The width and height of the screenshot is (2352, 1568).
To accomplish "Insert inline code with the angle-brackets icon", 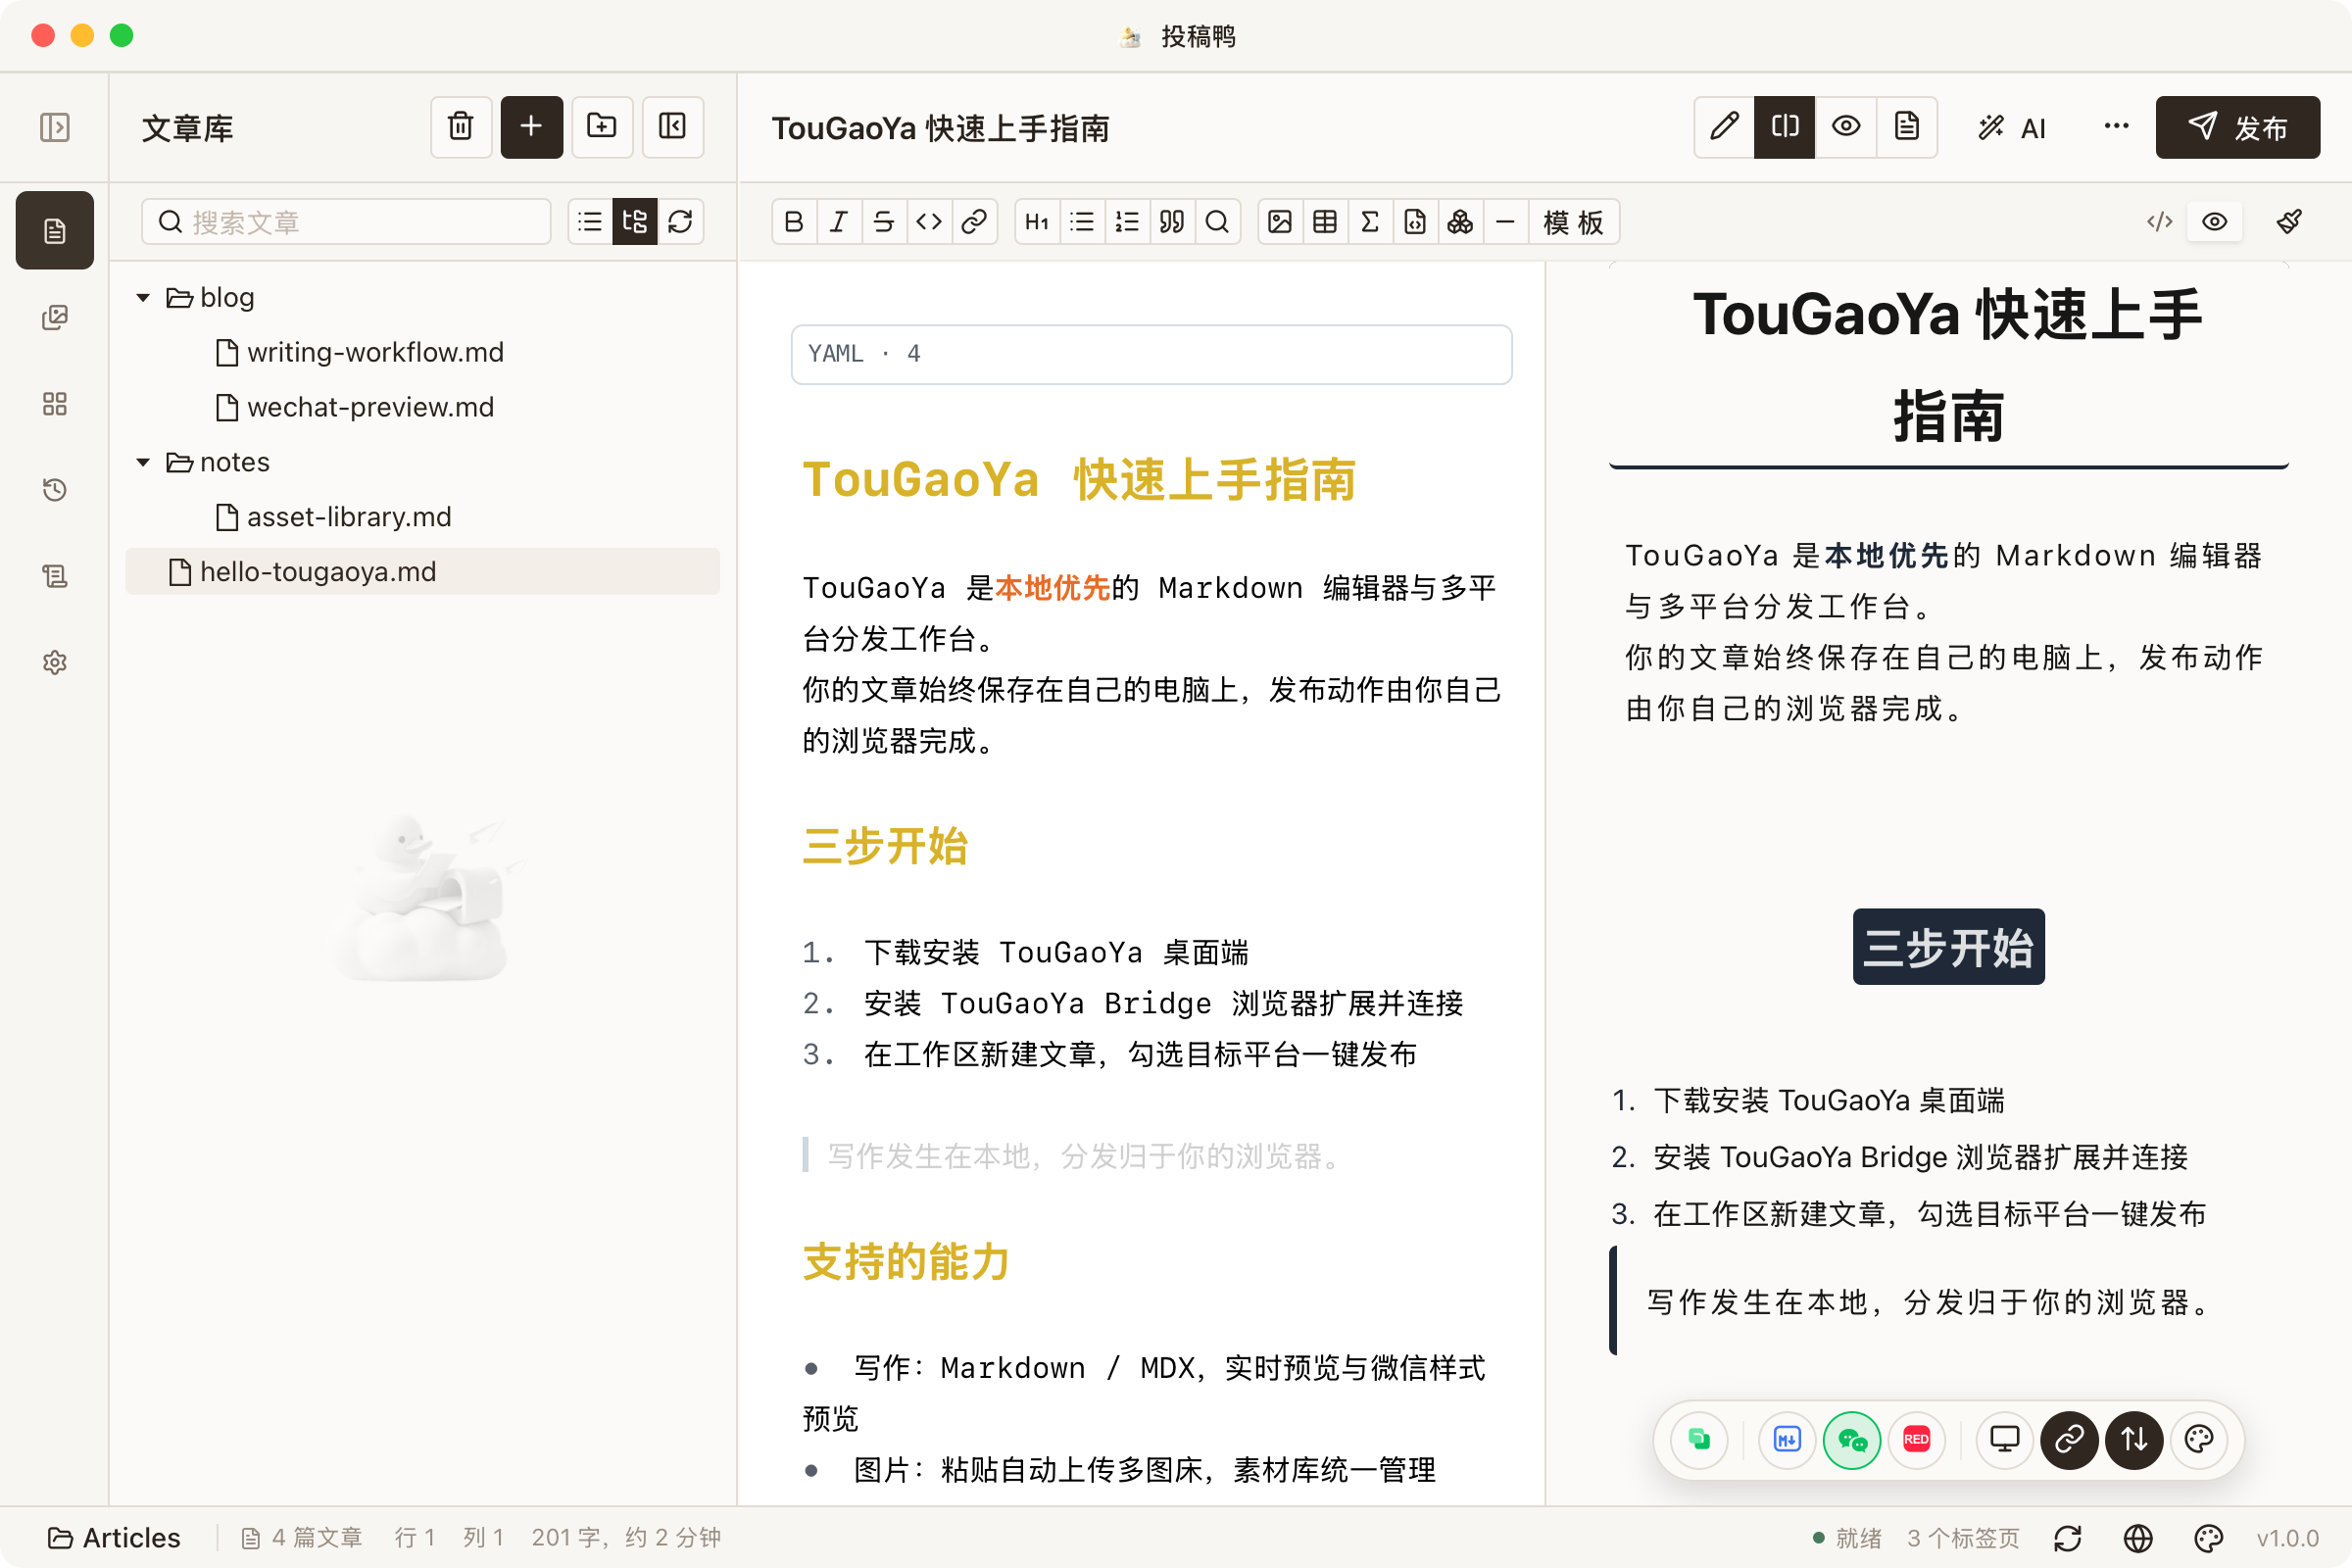I will click(x=929, y=222).
